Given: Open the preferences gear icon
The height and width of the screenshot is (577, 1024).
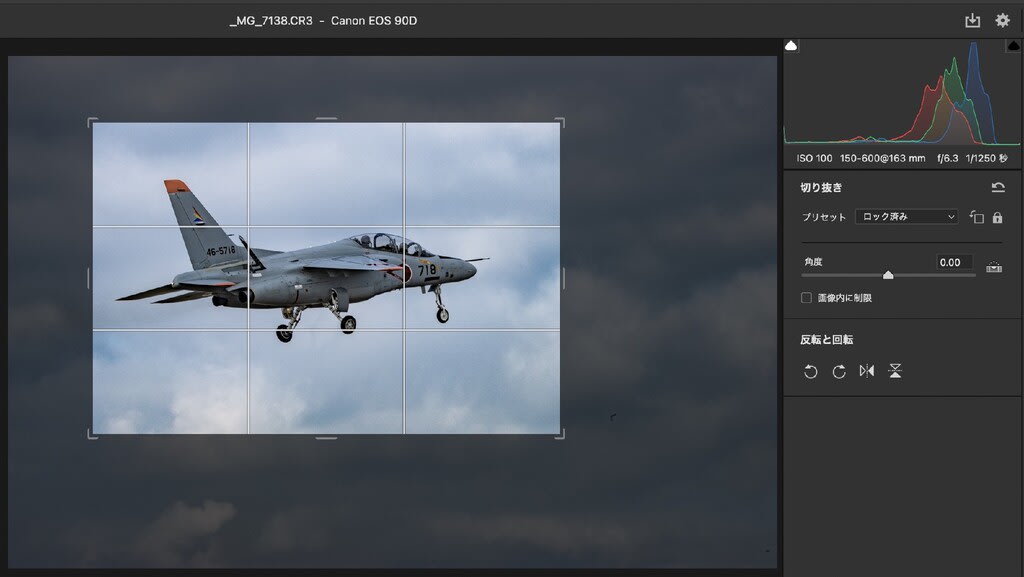Looking at the screenshot, I should [x=1002, y=20].
